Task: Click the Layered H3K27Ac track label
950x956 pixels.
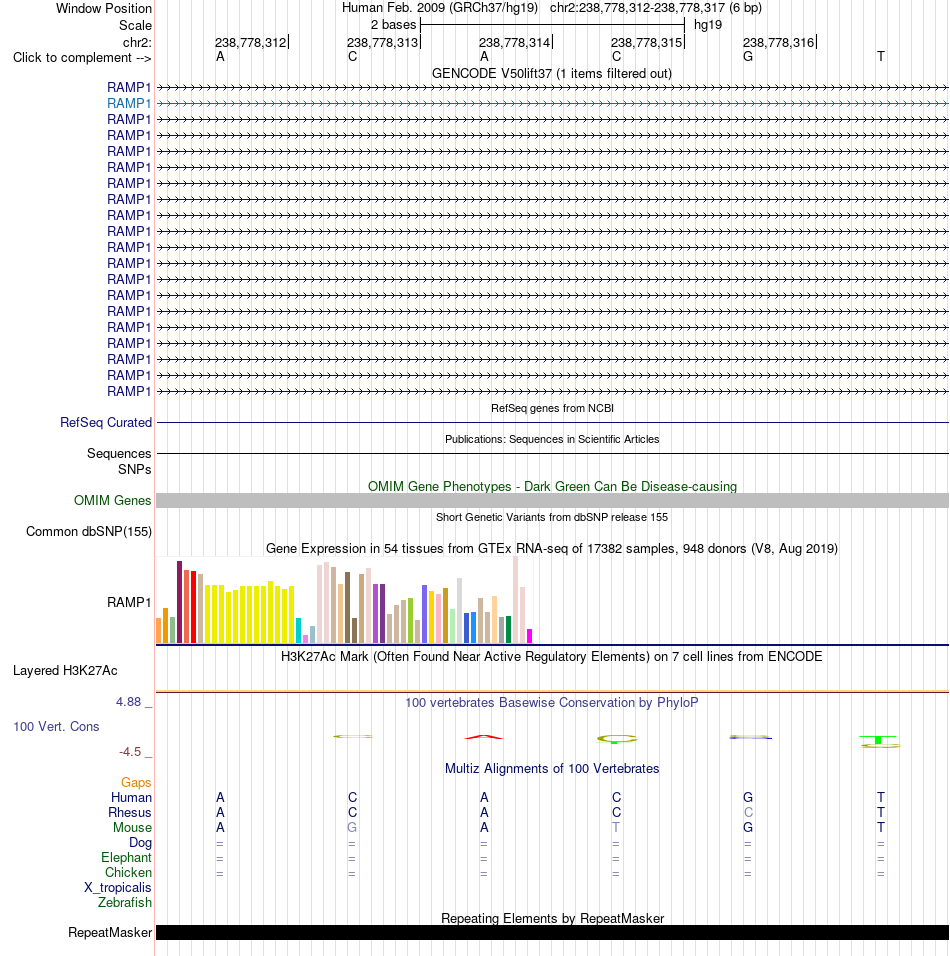Action: [65, 671]
